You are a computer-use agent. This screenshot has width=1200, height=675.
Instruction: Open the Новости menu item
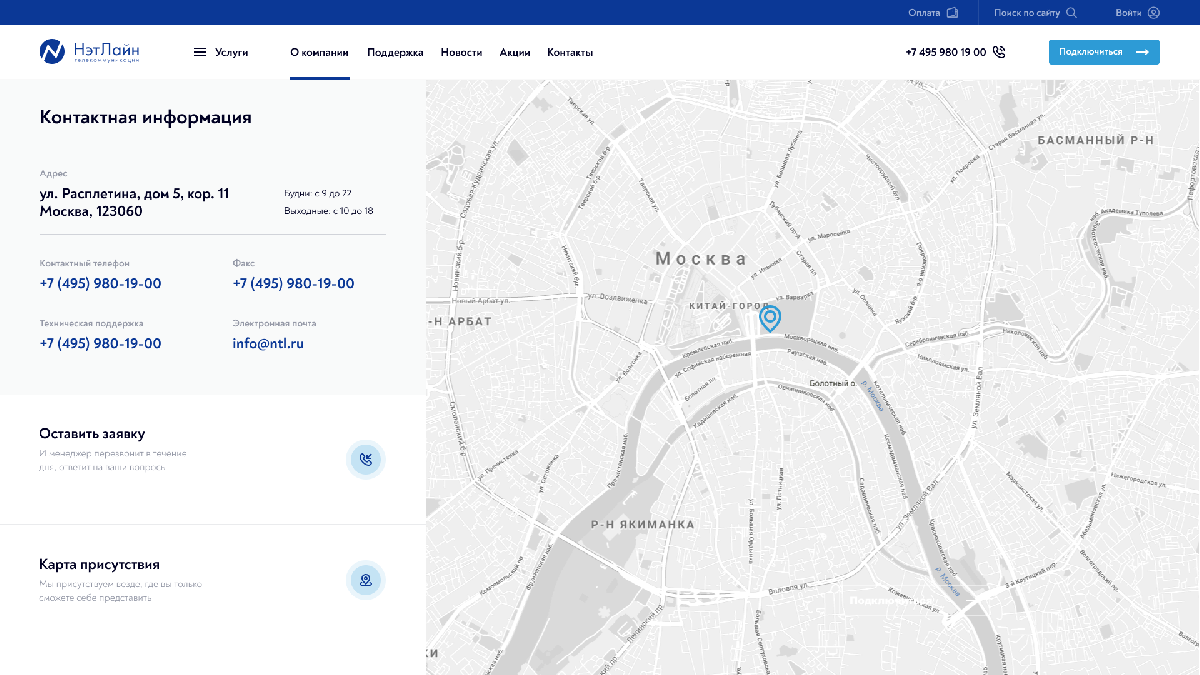point(461,52)
